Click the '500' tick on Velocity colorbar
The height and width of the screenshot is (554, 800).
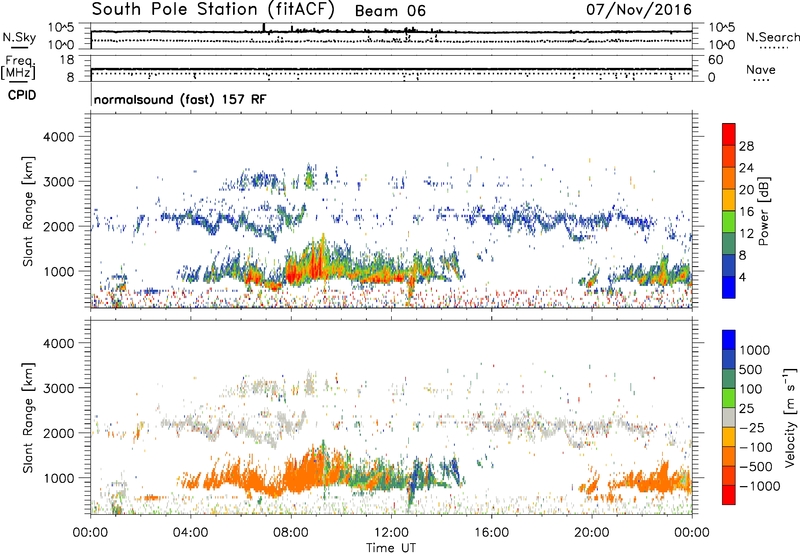pos(750,370)
